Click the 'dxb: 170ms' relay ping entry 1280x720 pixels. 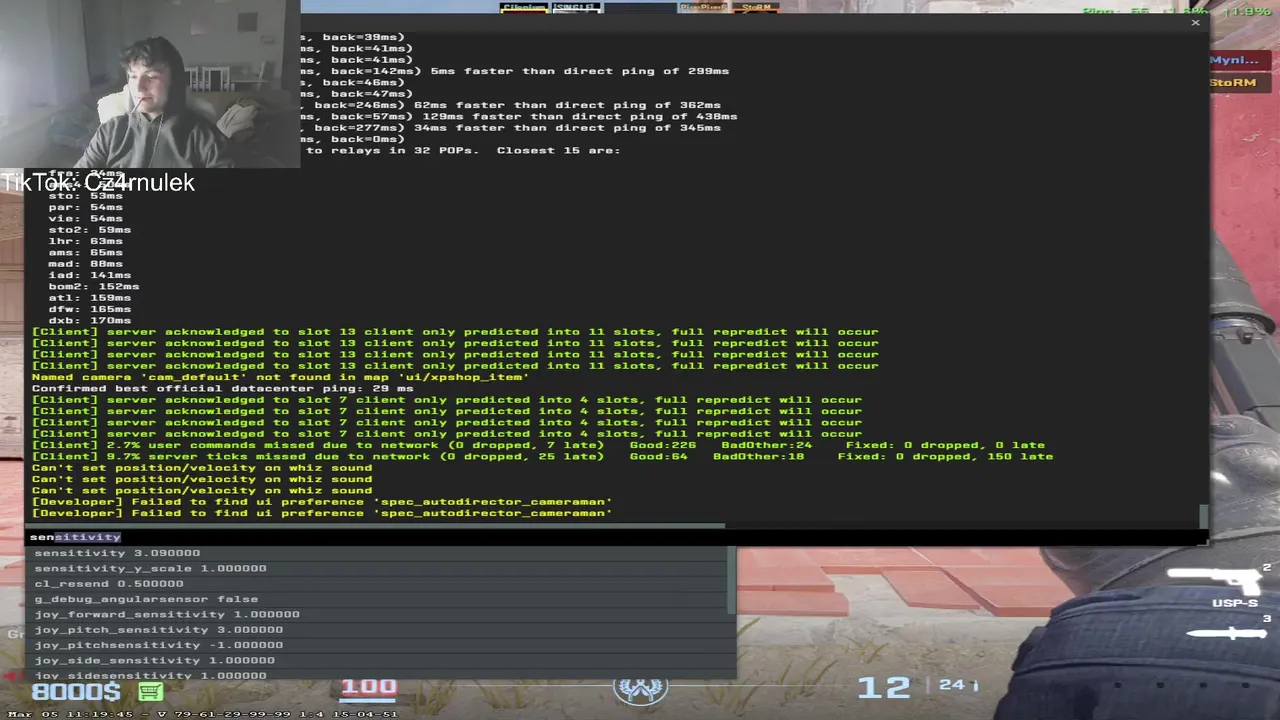(89, 321)
